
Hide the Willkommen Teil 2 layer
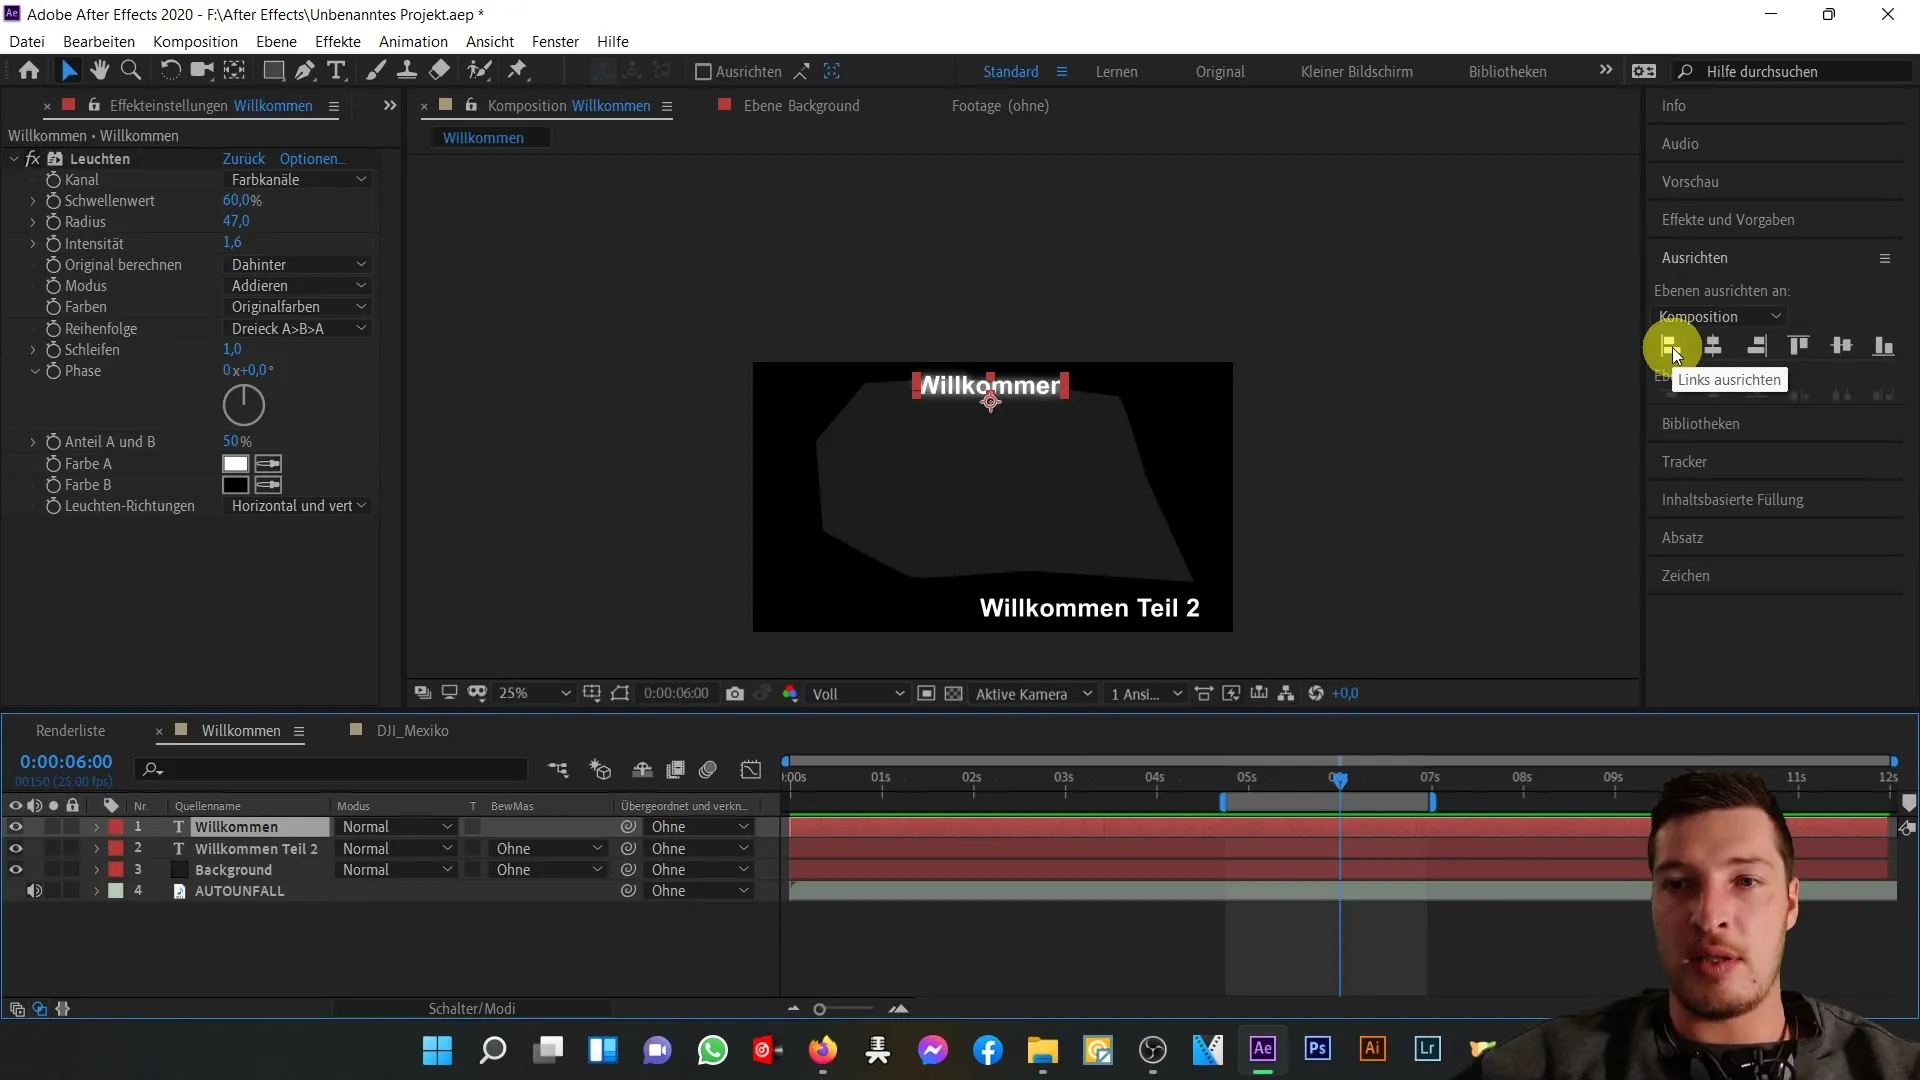tap(16, 849)
